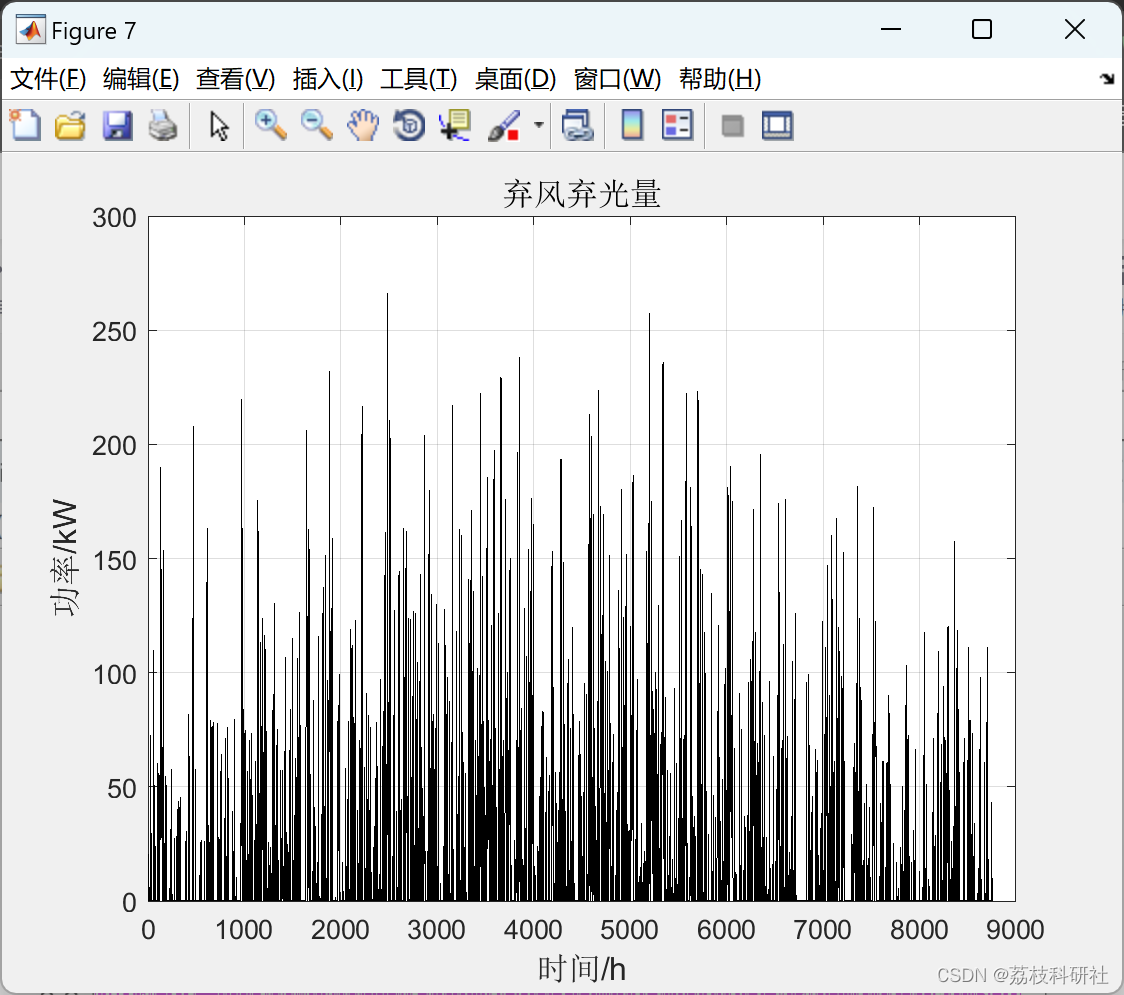The height and width of the screenshot is (995, 1124).
Task: Click Show Plot Tools icon
Action: tap(777, 125)
